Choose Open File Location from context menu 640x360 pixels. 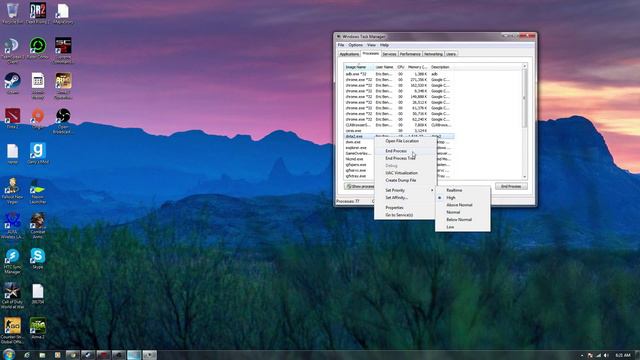point(405,141)
